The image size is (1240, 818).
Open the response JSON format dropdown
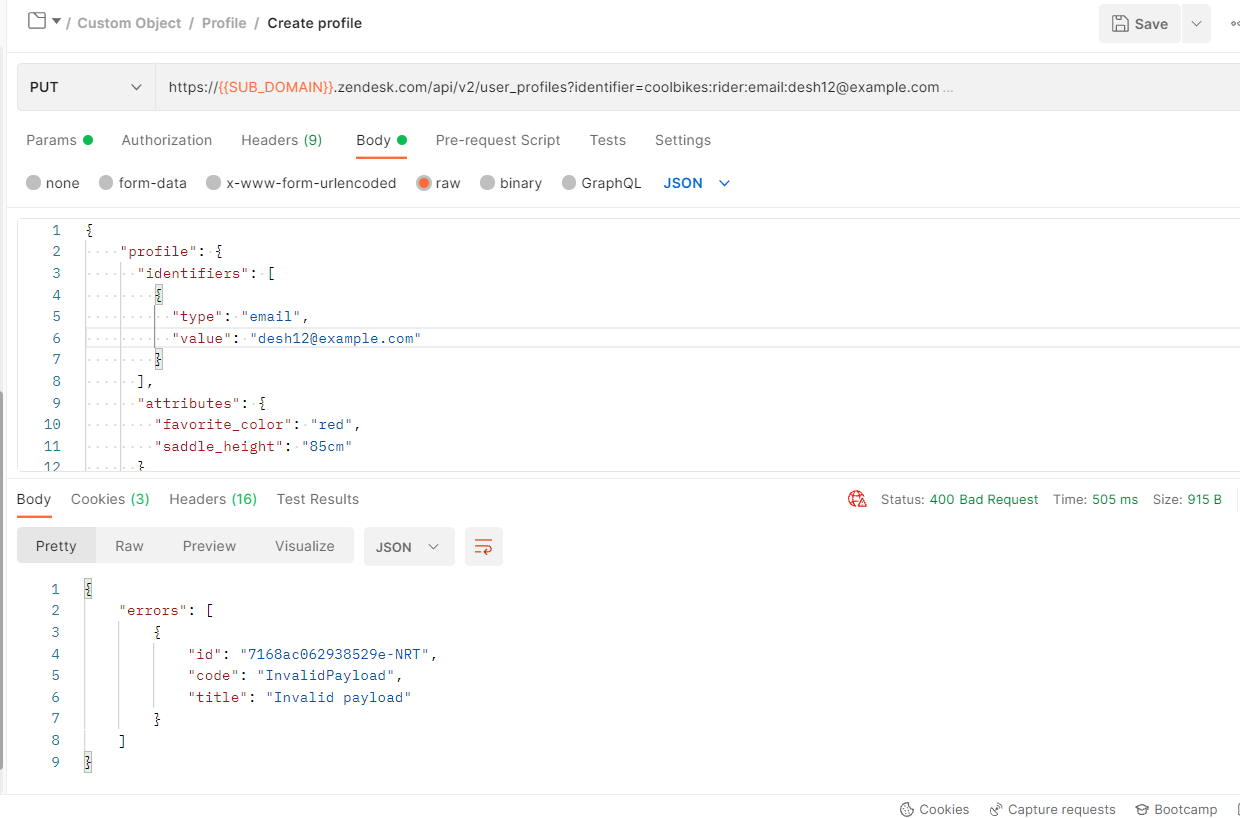click(x=408, y=547)
